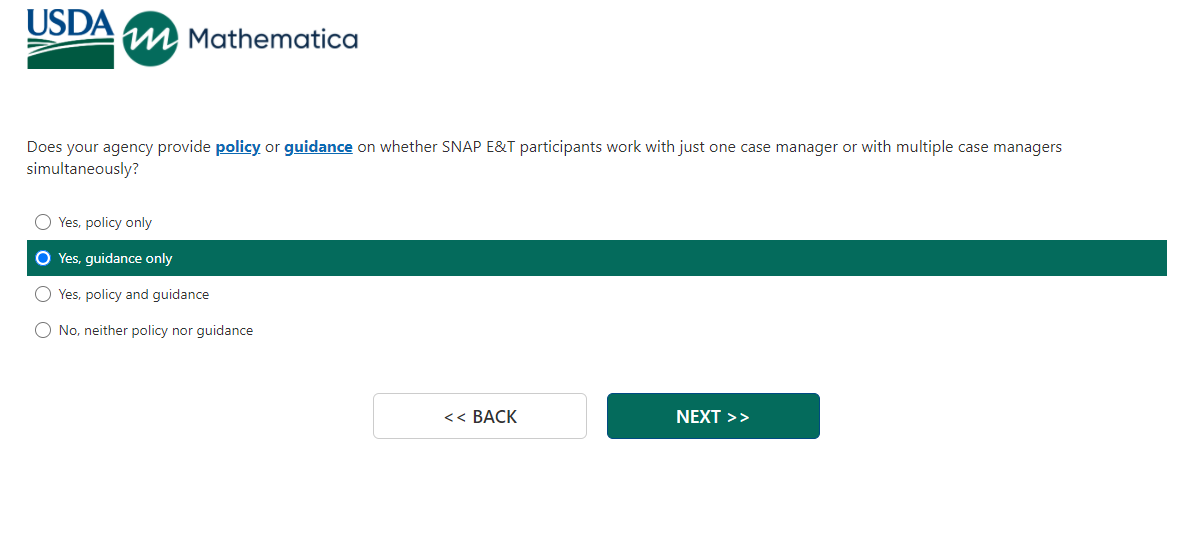Viewport: 1197px width, 535px height.
Task: Open the guidance definition link
Action: (318, 147)
